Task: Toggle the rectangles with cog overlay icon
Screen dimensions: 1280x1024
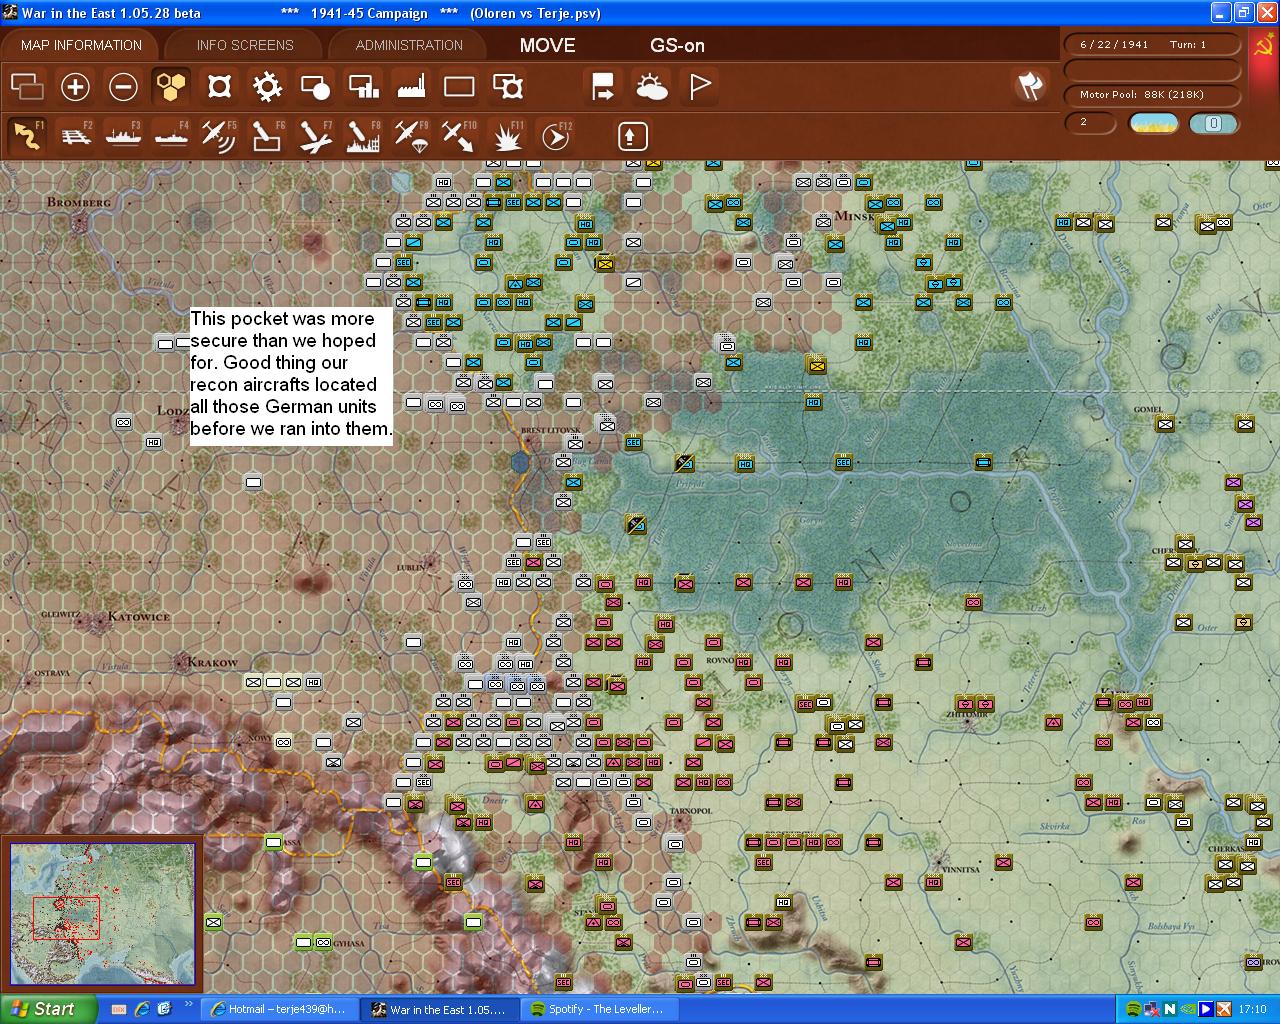Action: coord(508,87)
